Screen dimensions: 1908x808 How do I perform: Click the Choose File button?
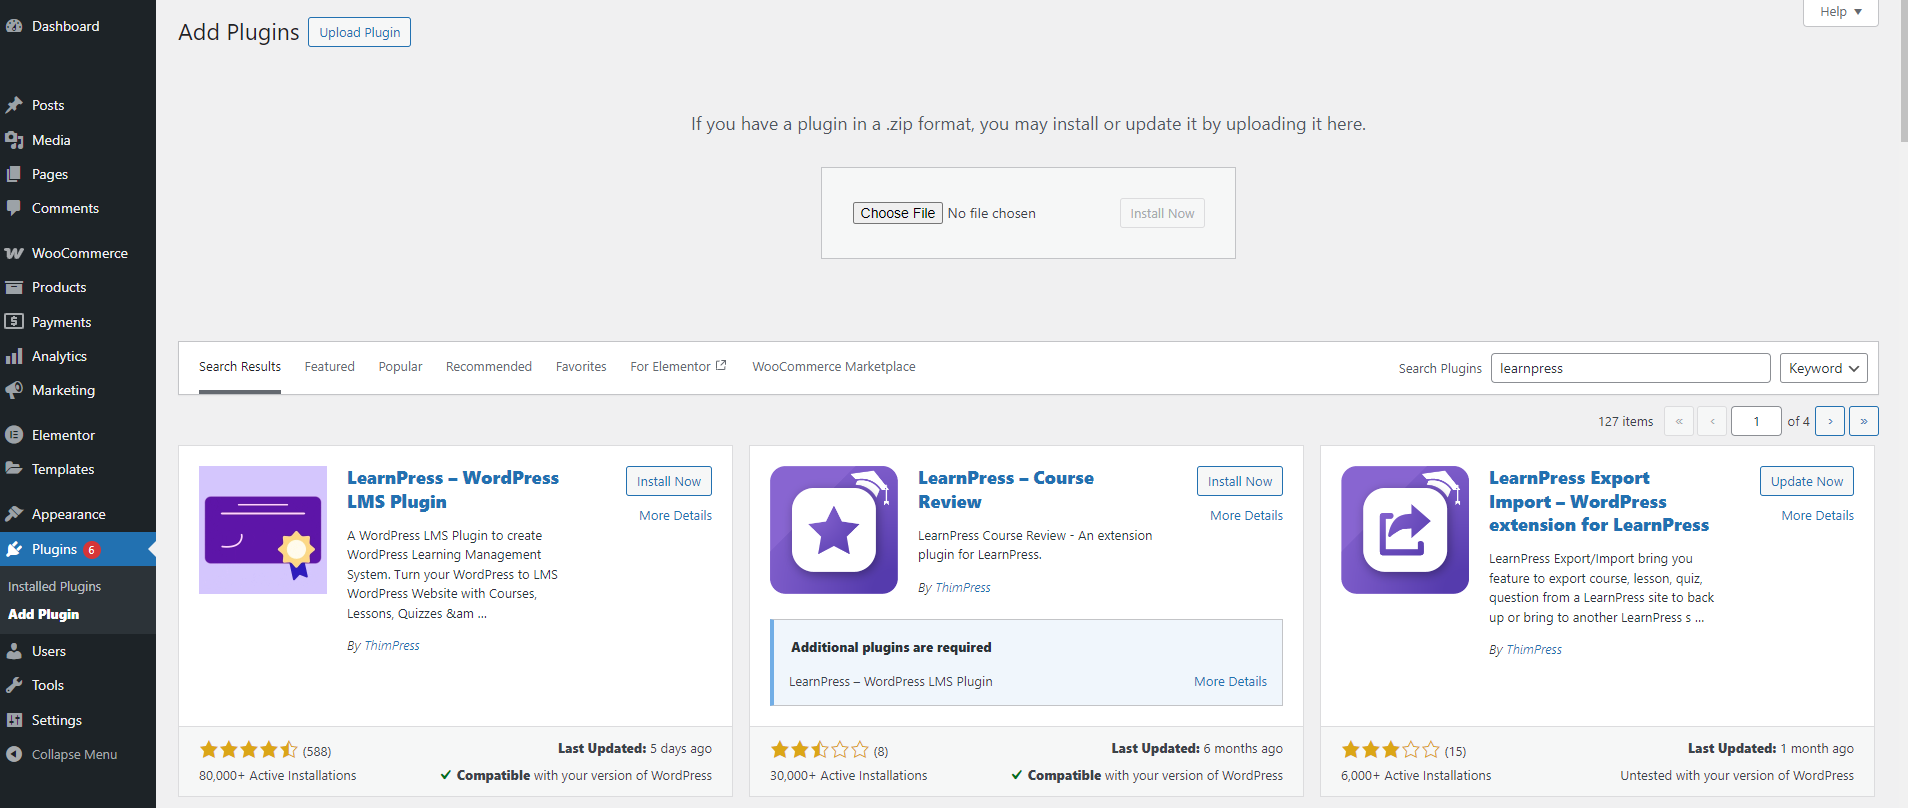point(897,213)
